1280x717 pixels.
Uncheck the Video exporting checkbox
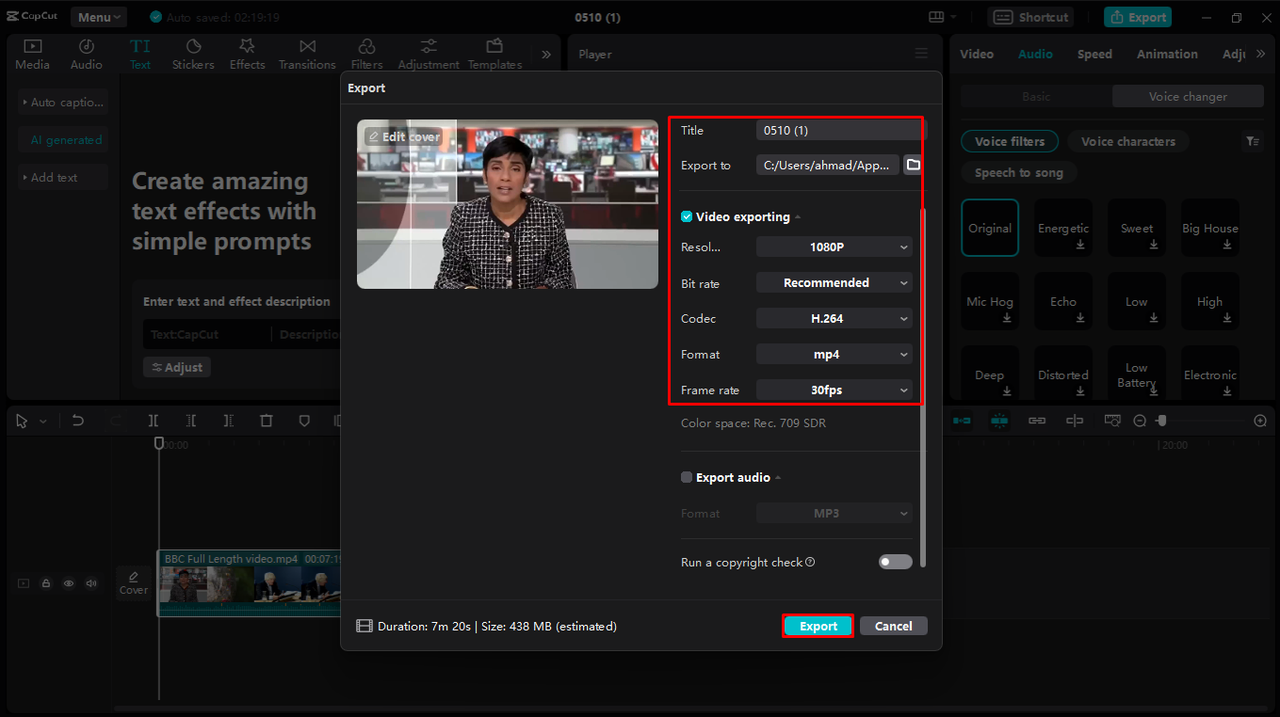click(x=686, y=217)
